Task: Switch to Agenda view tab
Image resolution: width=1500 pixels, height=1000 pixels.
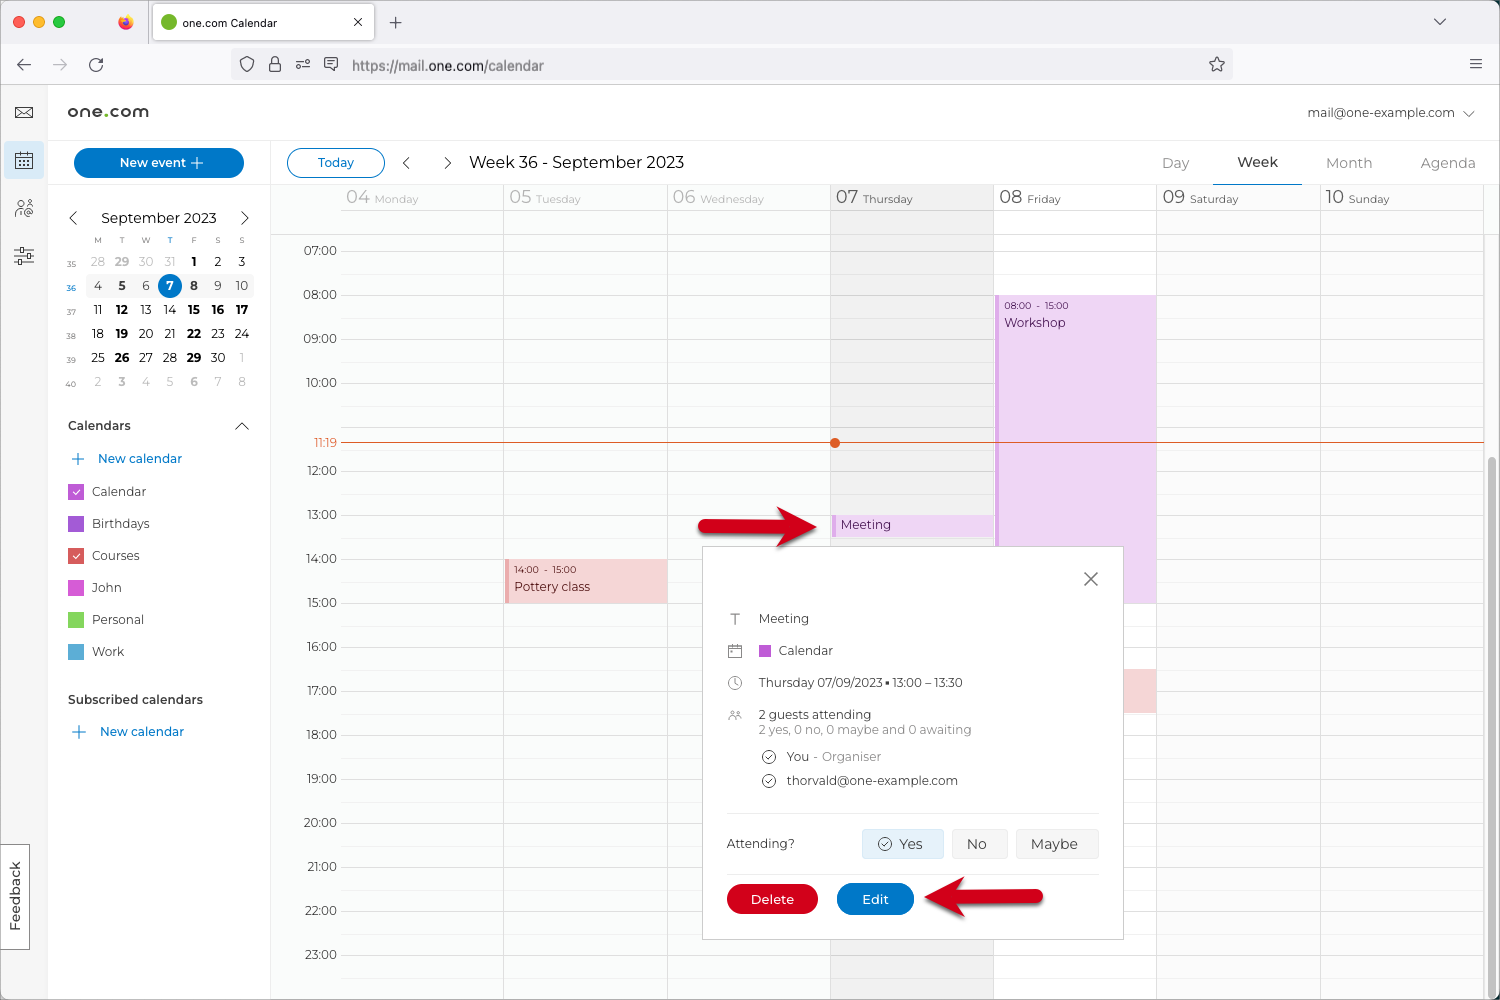Action: pyautogui.click(x=1447, y=163)
